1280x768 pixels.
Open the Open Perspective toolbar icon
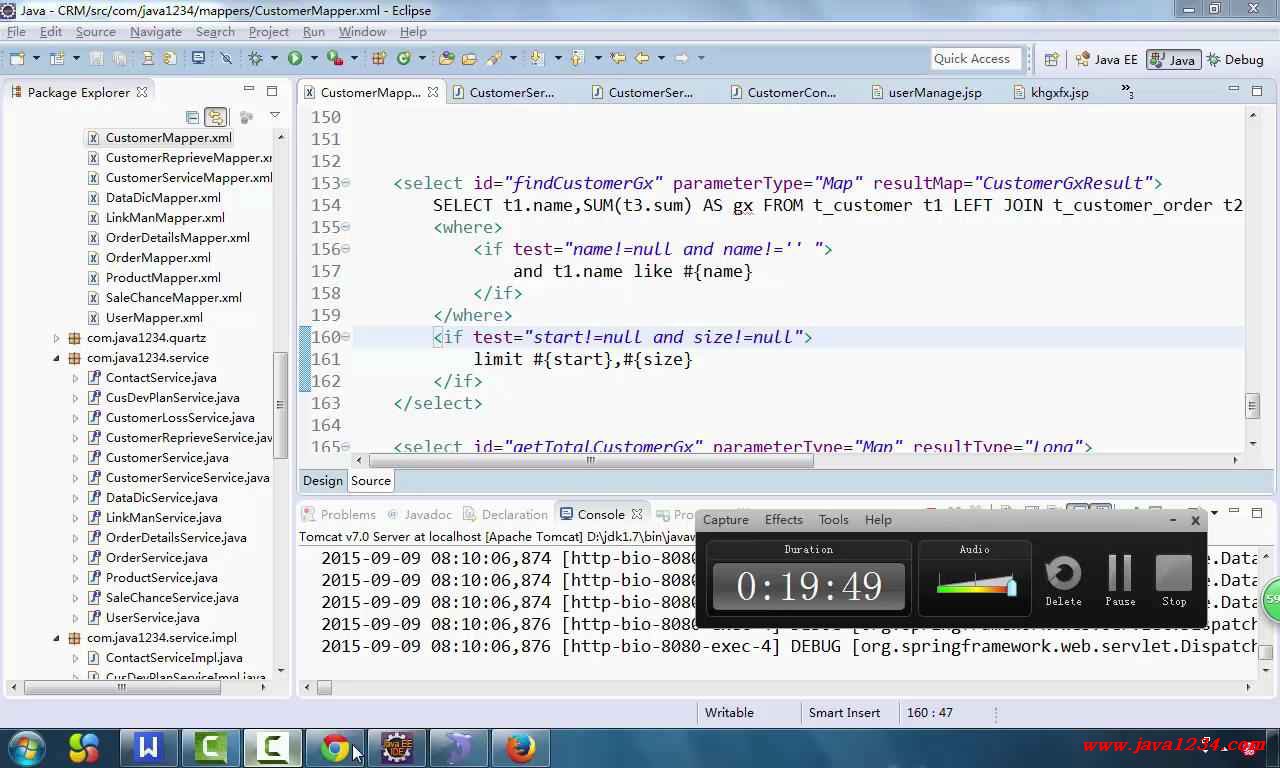coord(1051,59)
